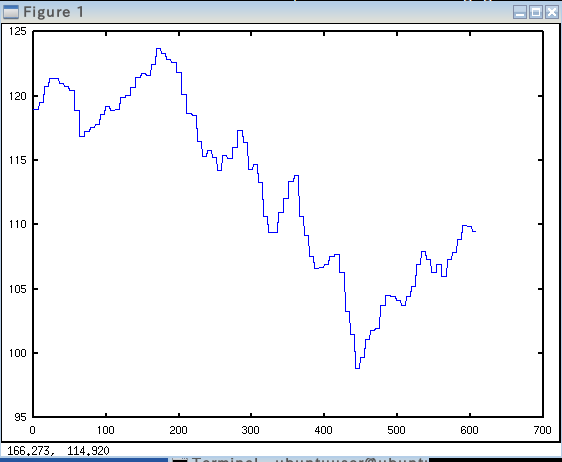The image size is (562, 462).
Task: Maximize the Figure 1 window
Action: pyautogui.click(x=536, y=12)
